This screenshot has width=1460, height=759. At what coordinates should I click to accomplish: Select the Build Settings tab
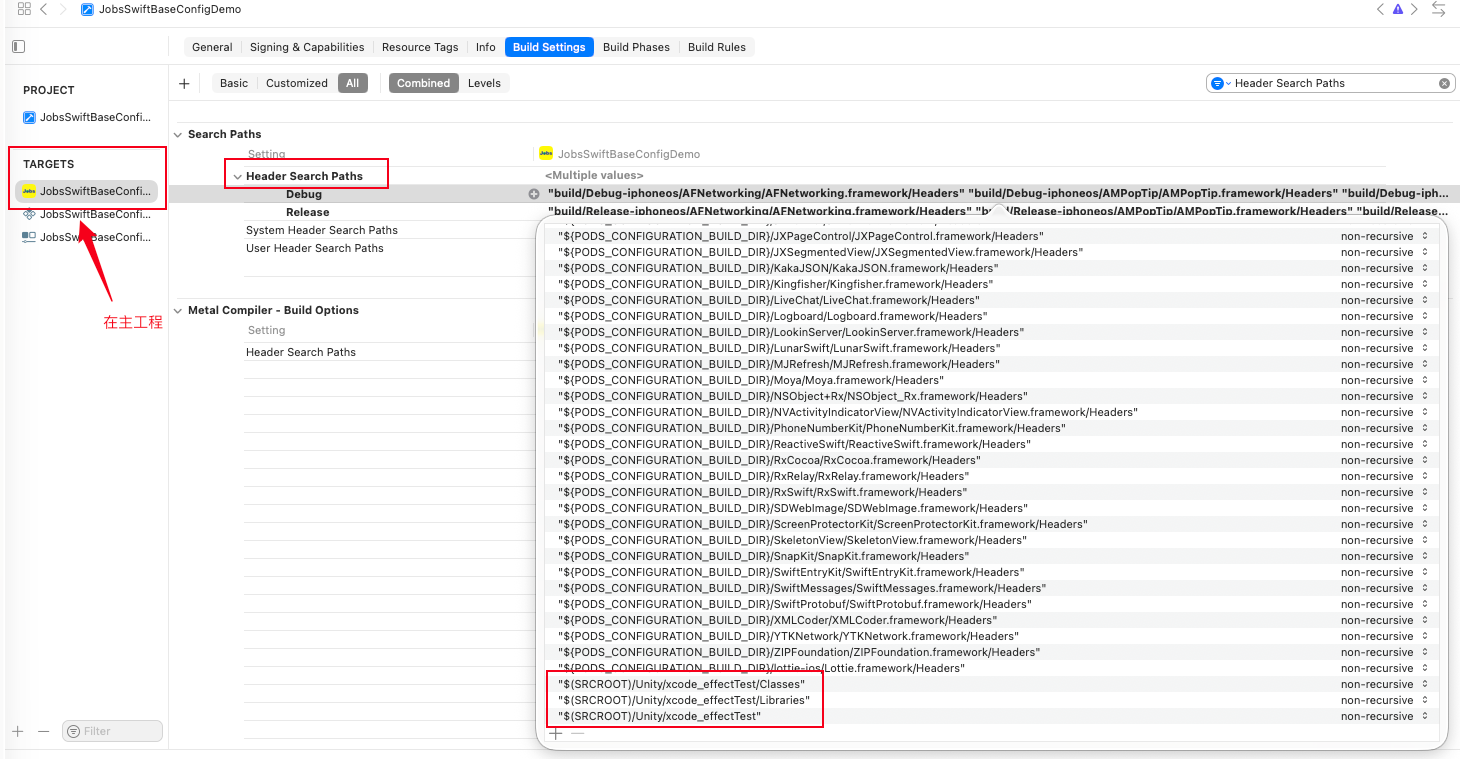(x=549, y=47)
